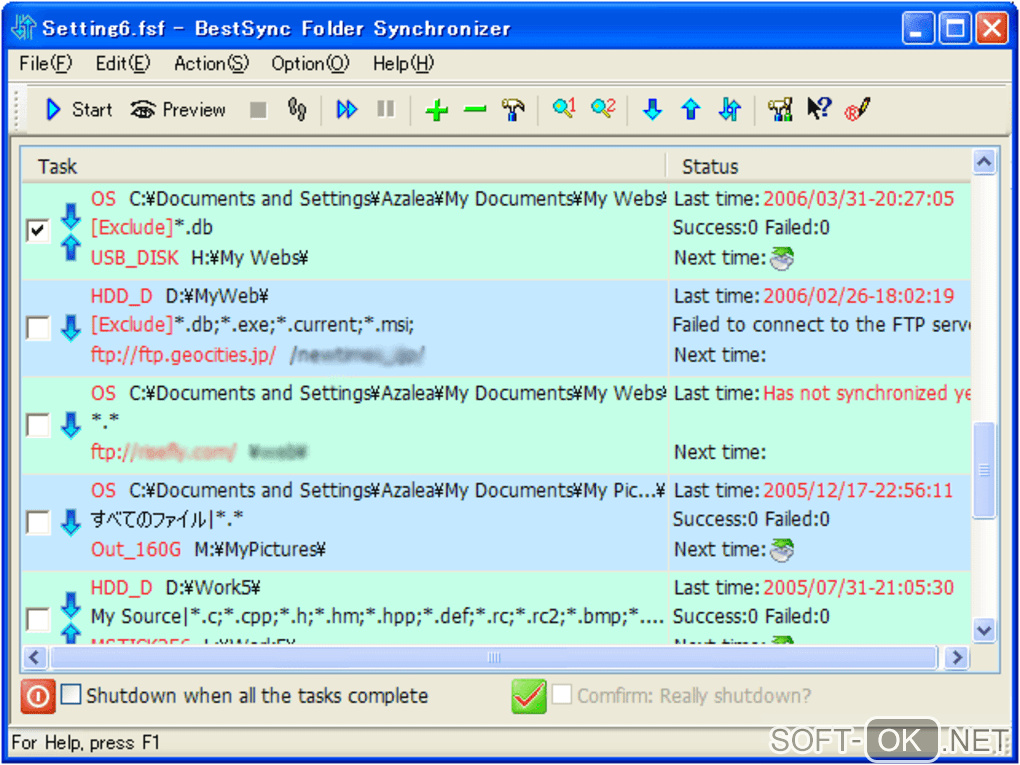
Task: Click the magnifier 2 icon
Action: [x=603, y=108]
